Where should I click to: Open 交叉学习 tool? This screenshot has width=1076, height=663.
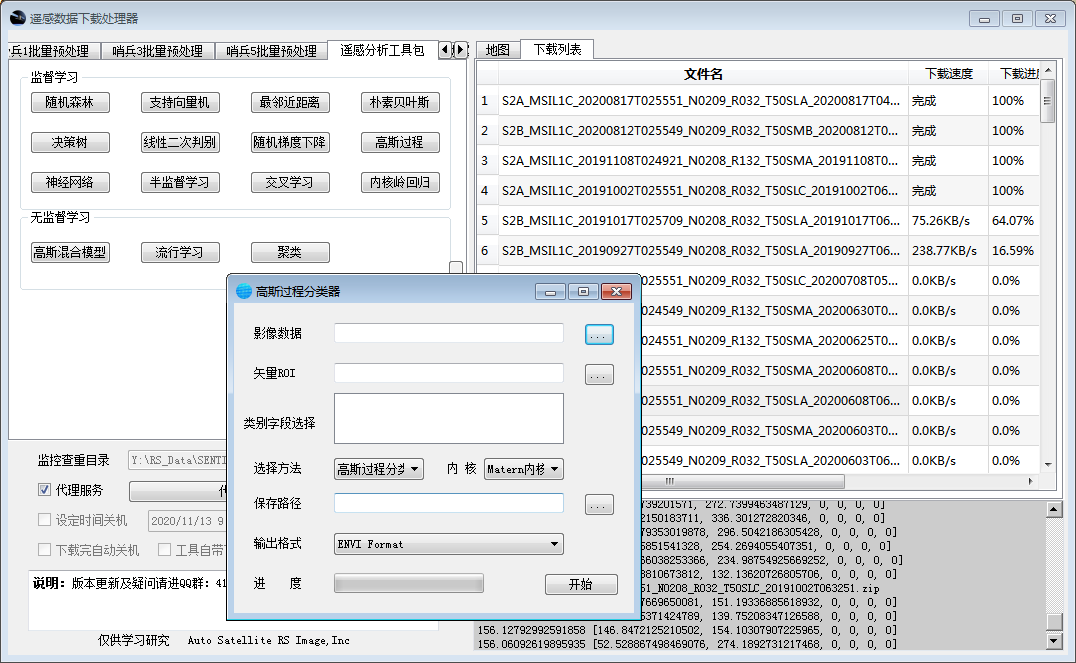(x=290, y=182)
